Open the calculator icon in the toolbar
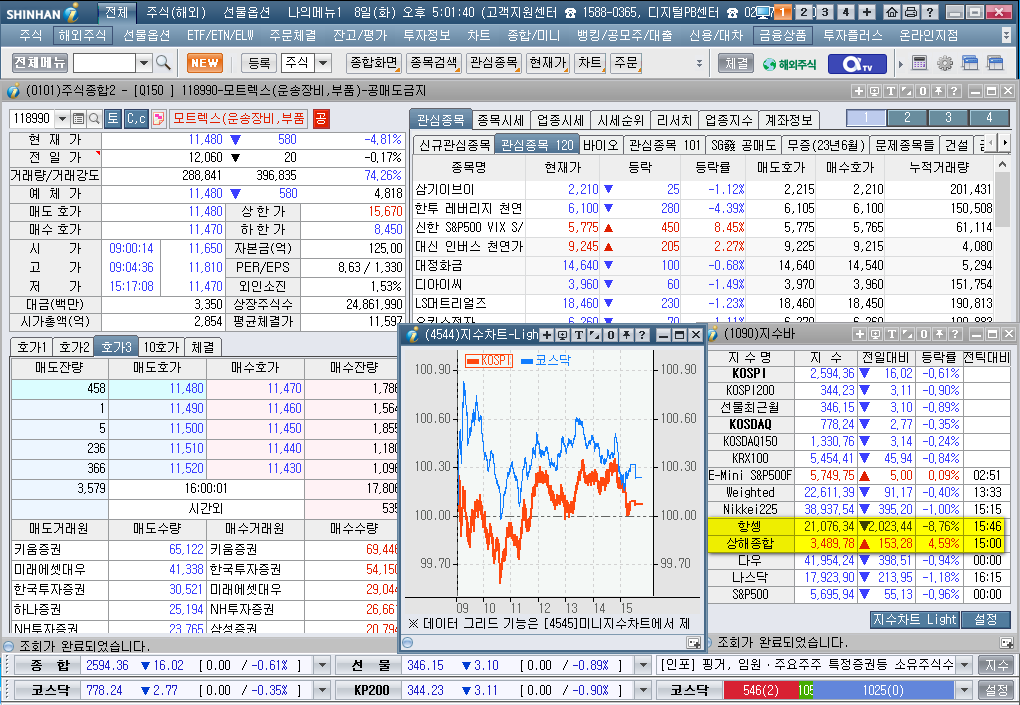This screenshot has height=705, width=1020. (x=919, y=63)
